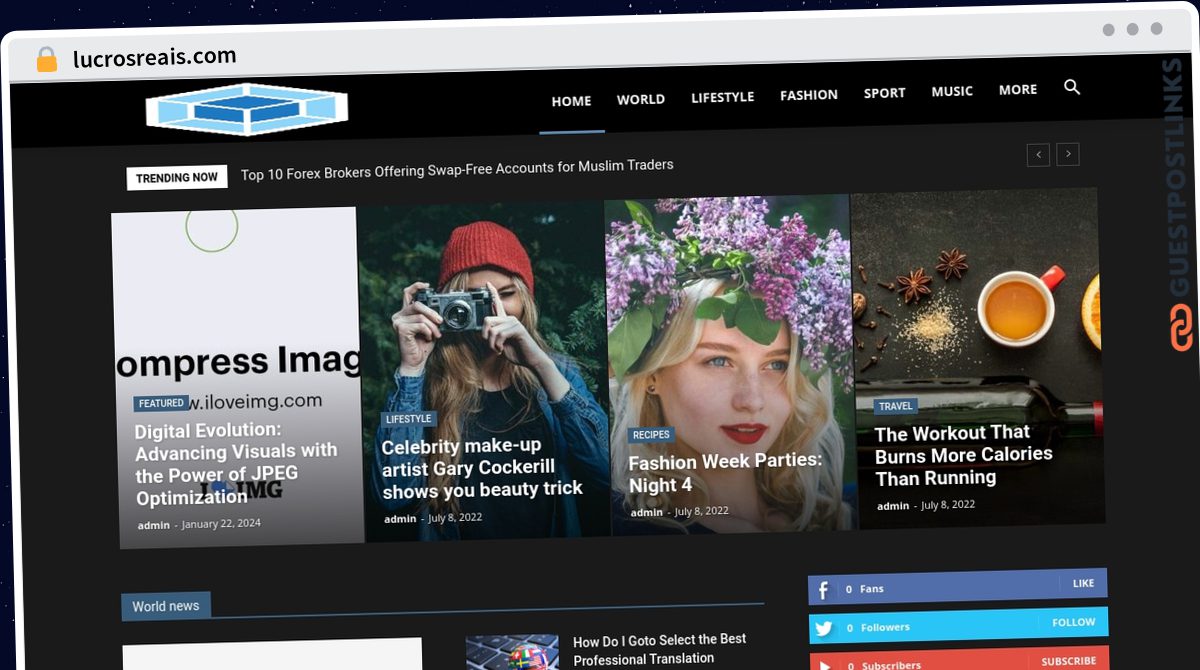
Task: Click admin author under Digital Evolution post
Action: 154,525
